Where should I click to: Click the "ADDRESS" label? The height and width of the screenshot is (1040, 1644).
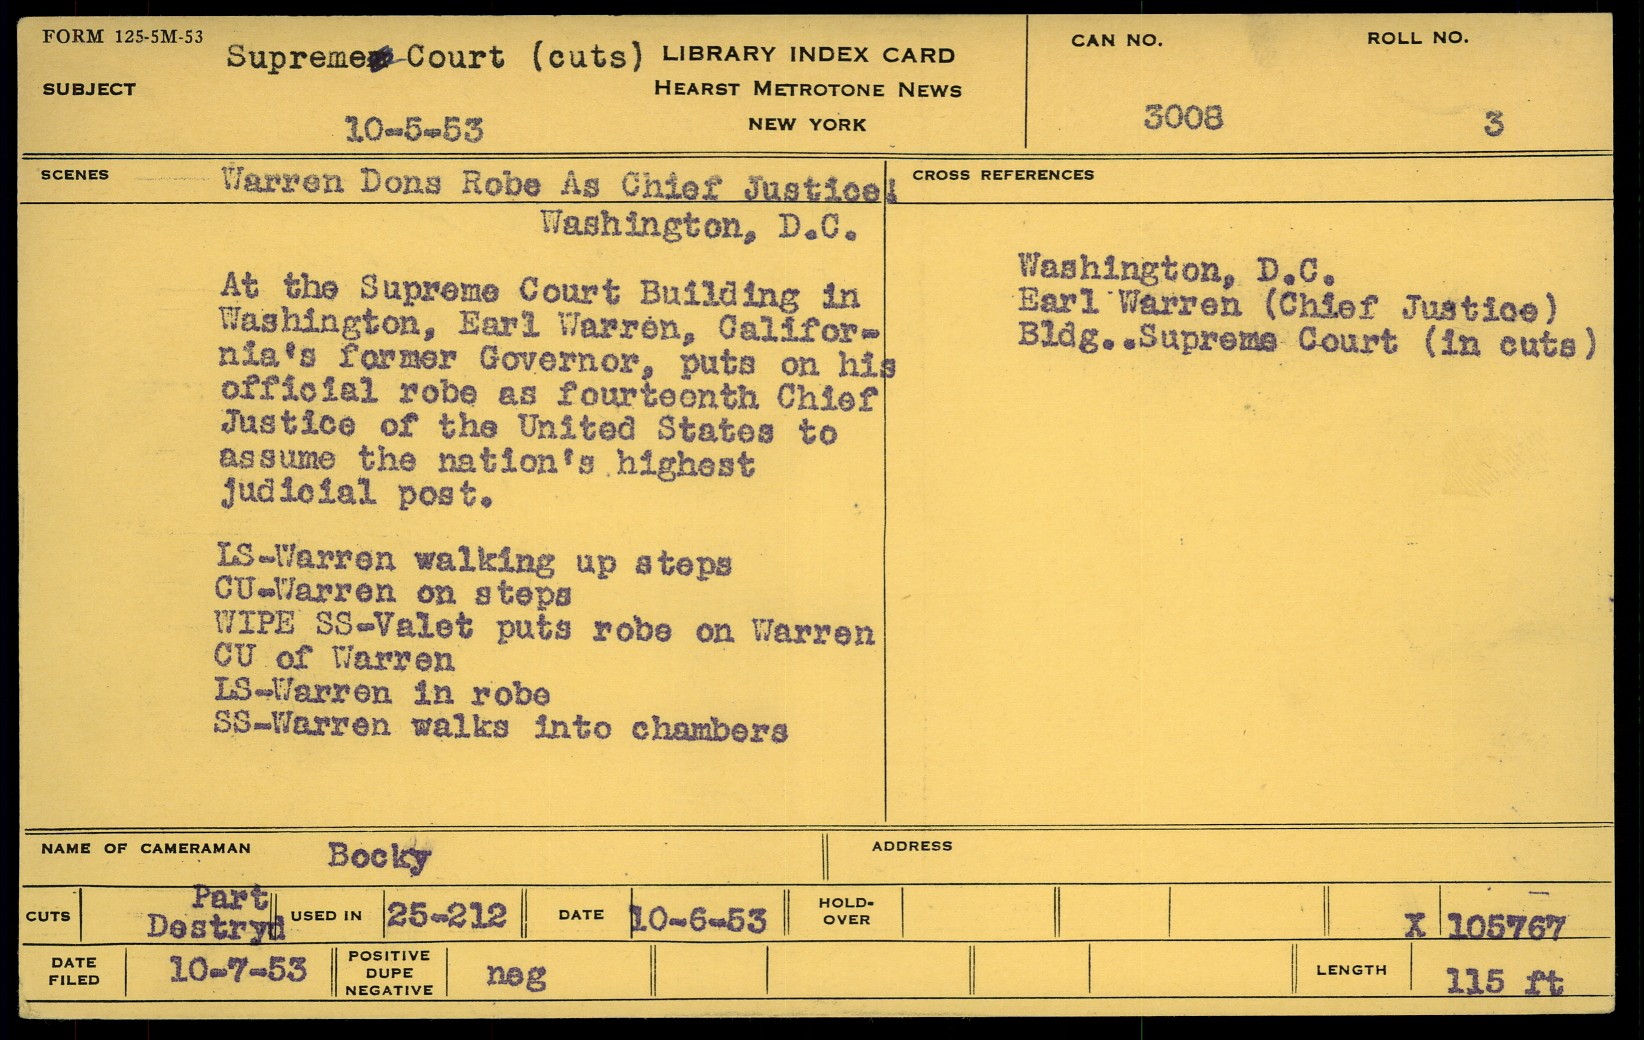pos(912,846)
